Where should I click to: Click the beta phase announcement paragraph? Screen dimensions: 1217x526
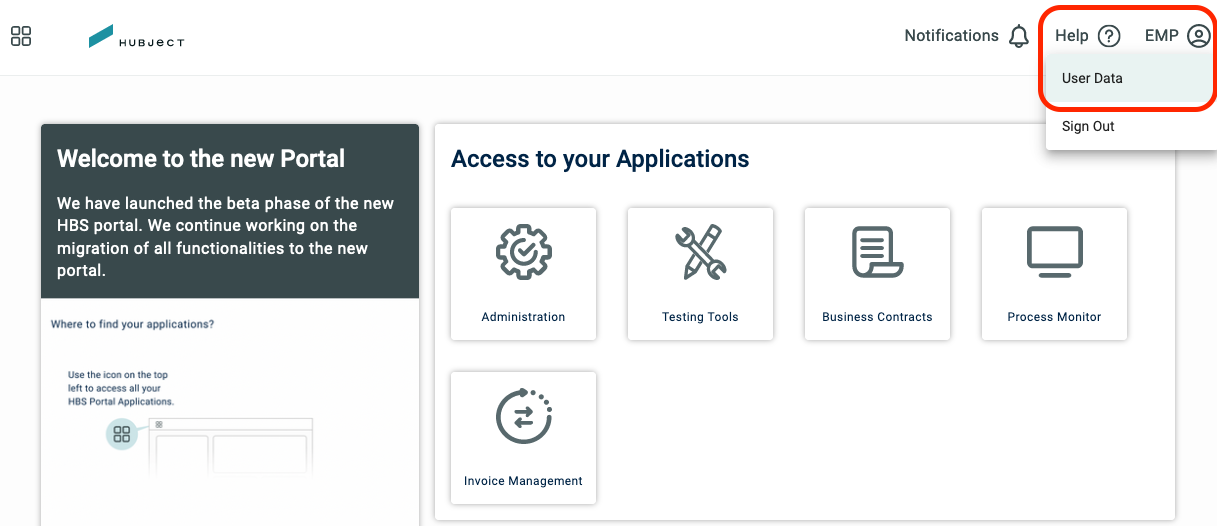tap(226, 237)
